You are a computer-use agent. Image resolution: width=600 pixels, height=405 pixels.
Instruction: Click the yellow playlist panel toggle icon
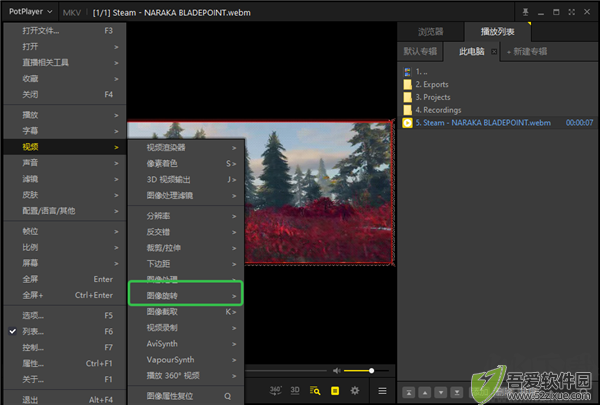coord(335,391)
